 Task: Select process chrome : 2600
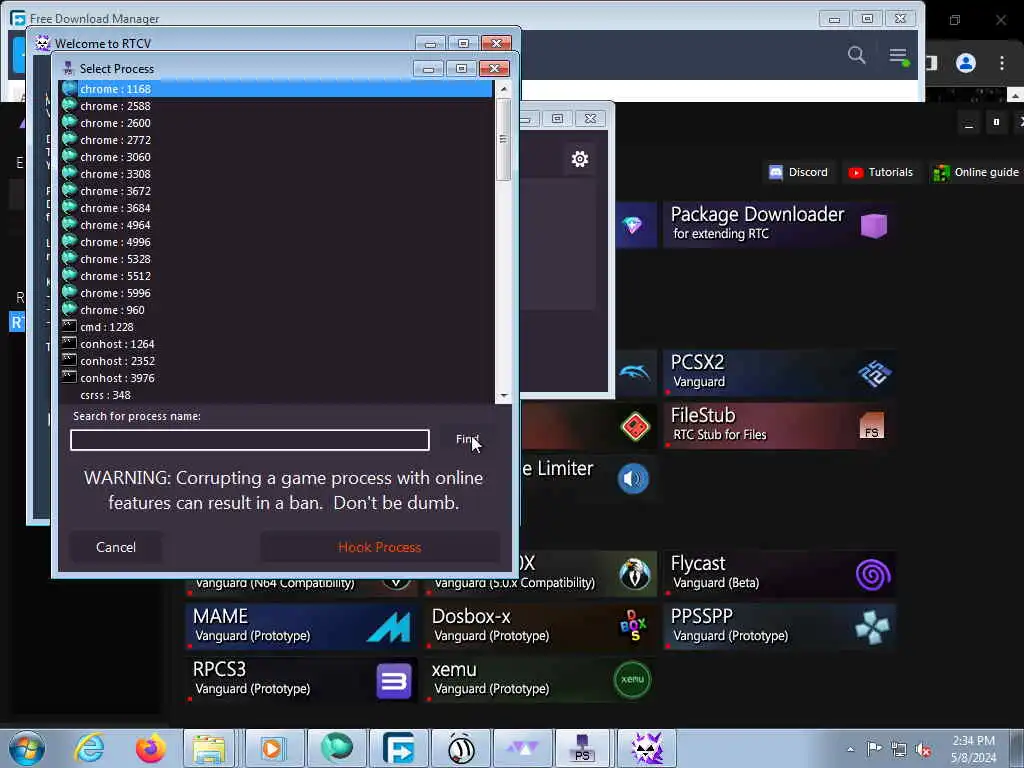pos(276,123)
